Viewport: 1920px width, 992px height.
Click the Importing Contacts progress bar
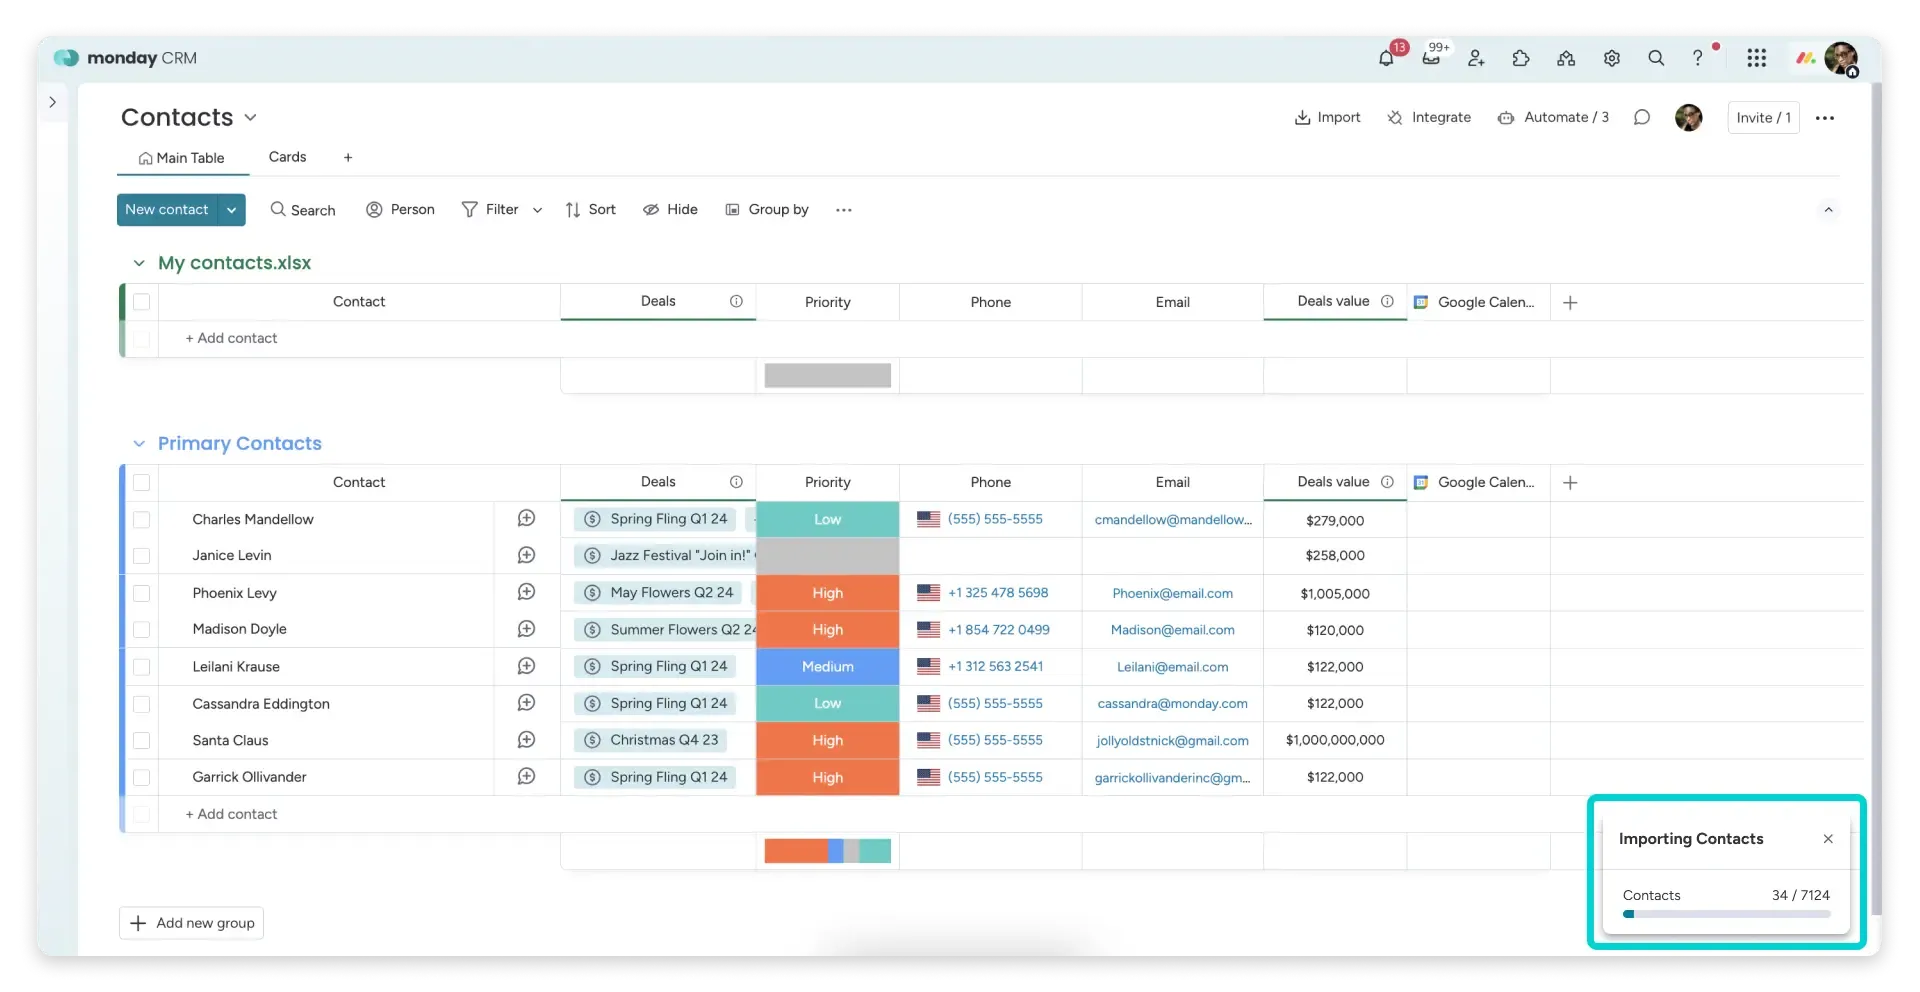[1726, 914]
